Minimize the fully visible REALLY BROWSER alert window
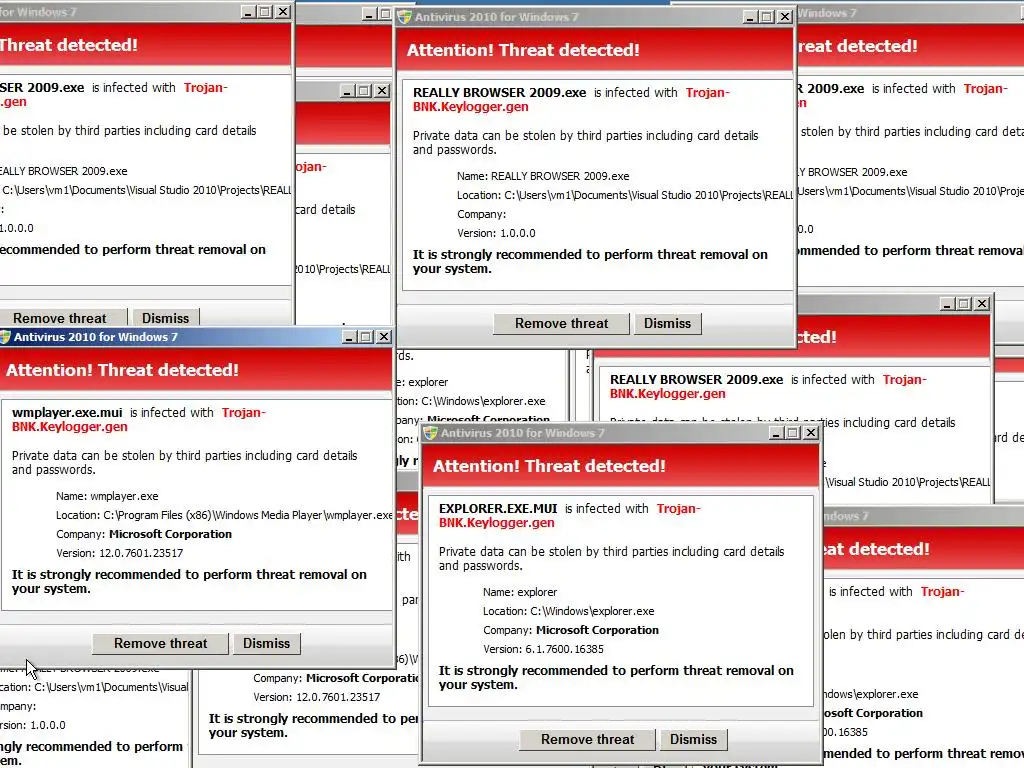This screenshot has height=768, width=1024. (750, 17)
